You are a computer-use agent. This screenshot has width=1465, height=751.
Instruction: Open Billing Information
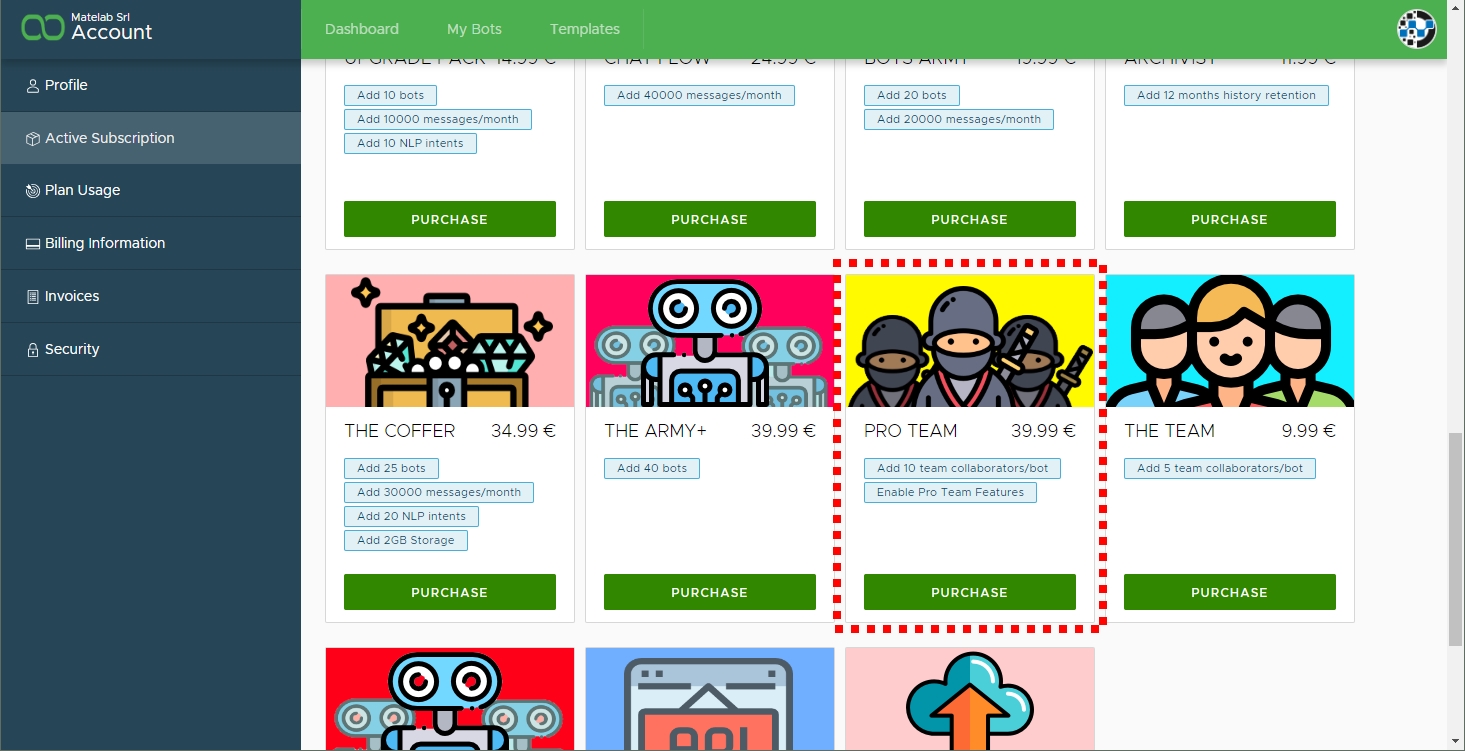(x=150, y=243)
